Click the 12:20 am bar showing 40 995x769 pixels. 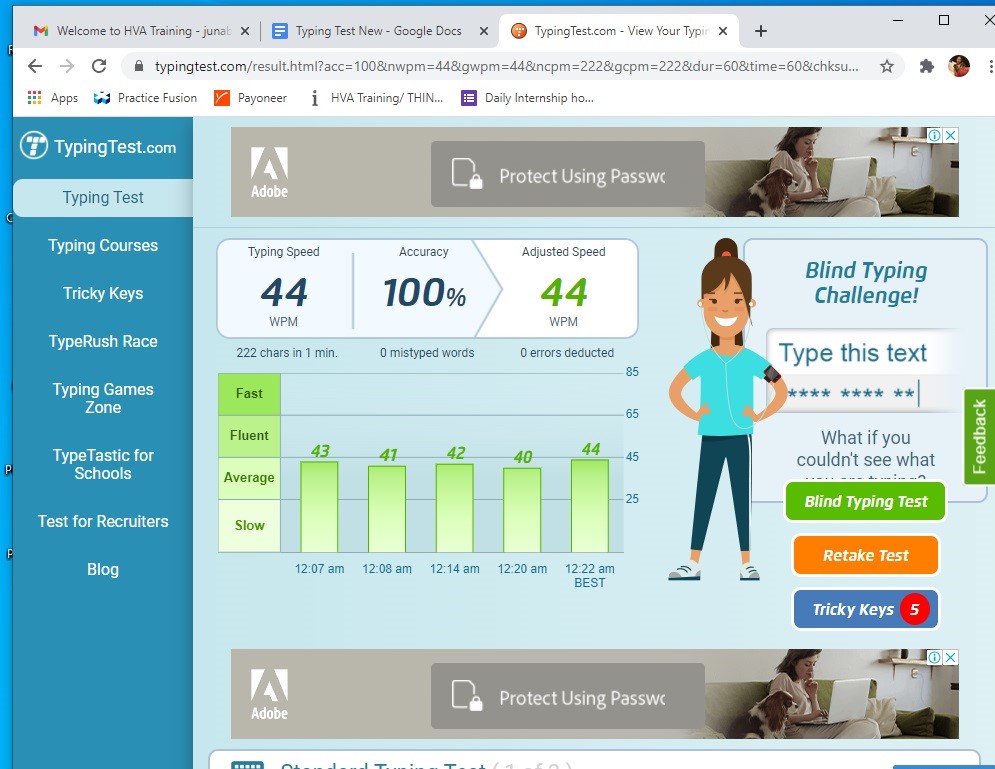pyautogui.click(x=522, y=510)
